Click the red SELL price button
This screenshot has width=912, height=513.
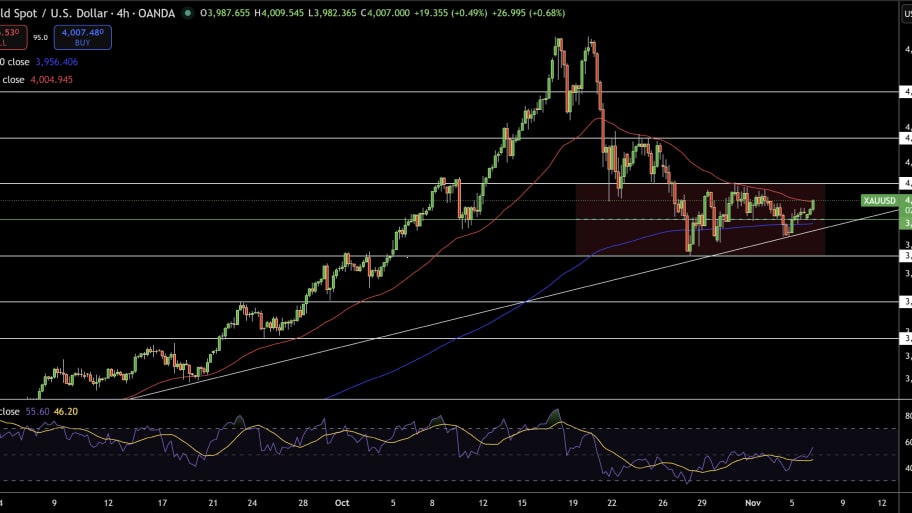tap(10, 38)
